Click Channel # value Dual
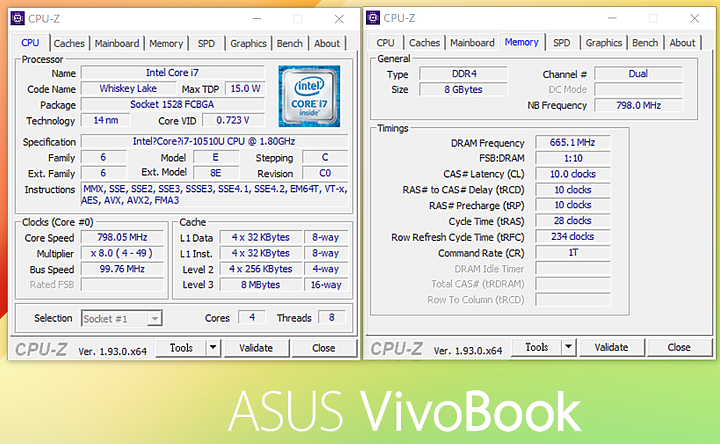Viewport: 720px width, 444px height. [x=638, y=73]
